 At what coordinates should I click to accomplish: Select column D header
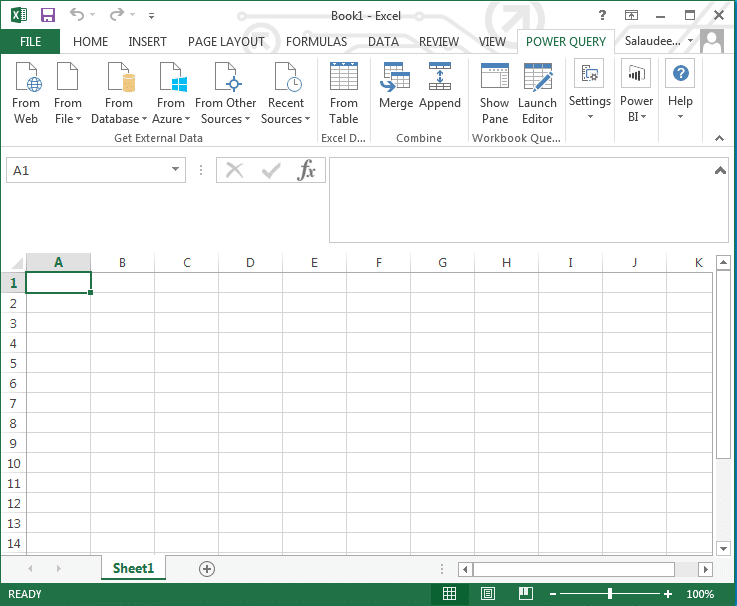250,262
